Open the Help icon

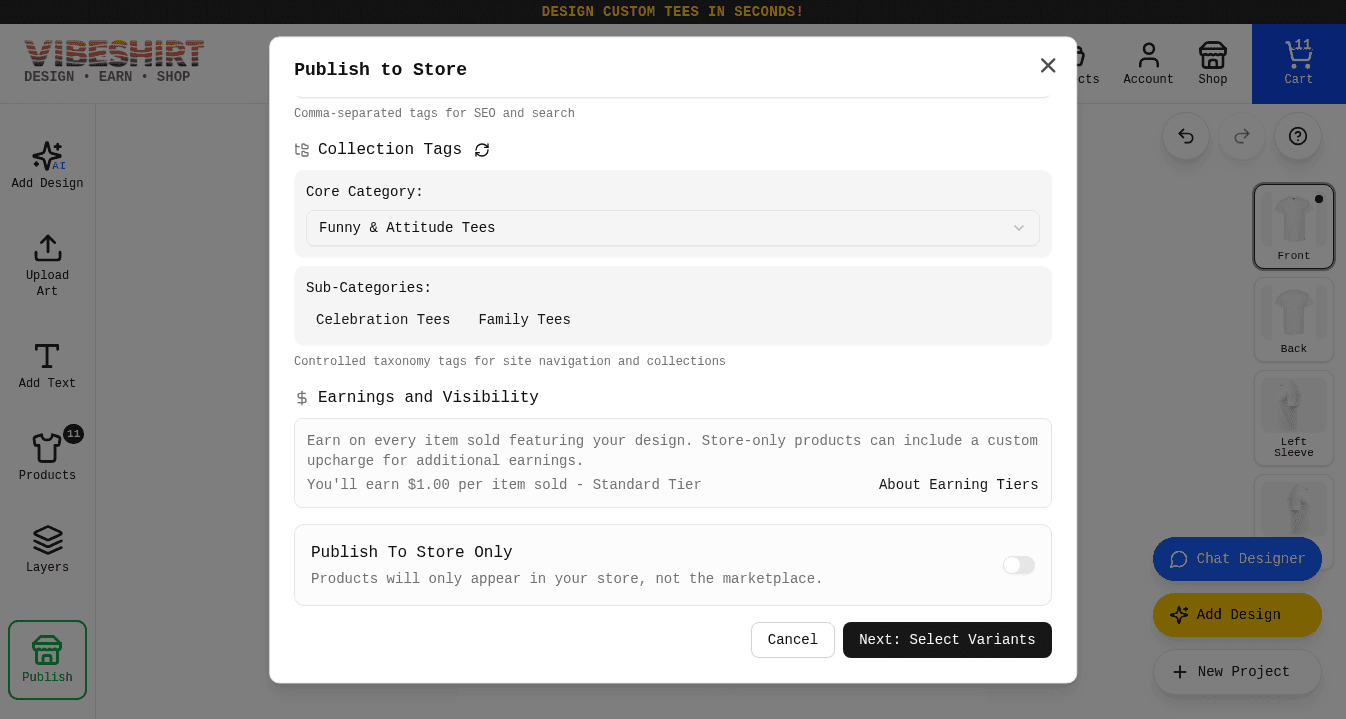[1298, 136]
